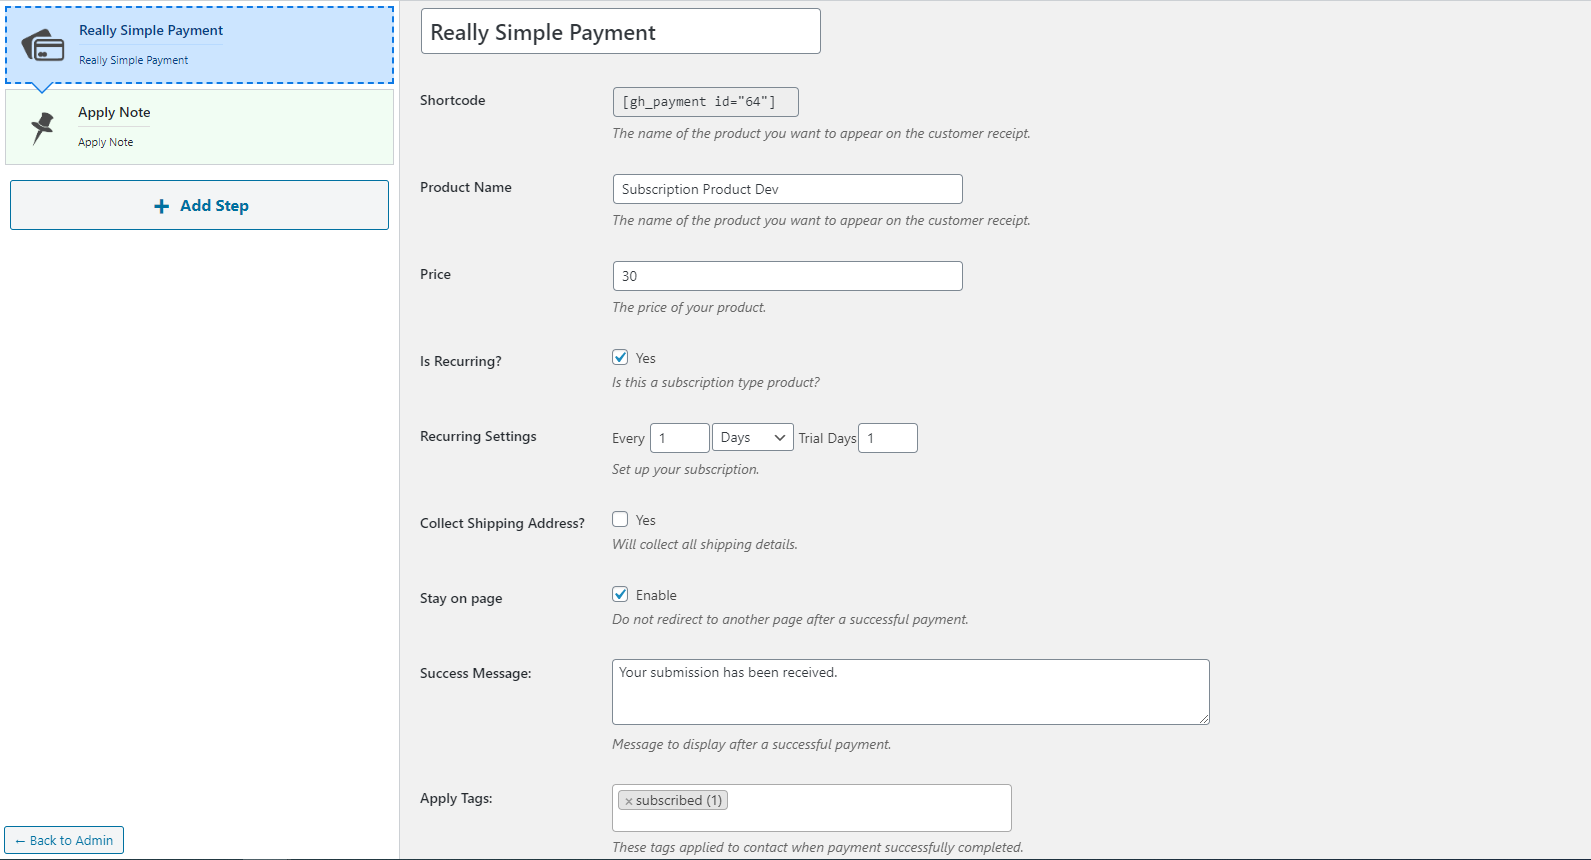Click the Trial Days number field
Viewport: 1591px width, 860px height.
click(887, 438)
